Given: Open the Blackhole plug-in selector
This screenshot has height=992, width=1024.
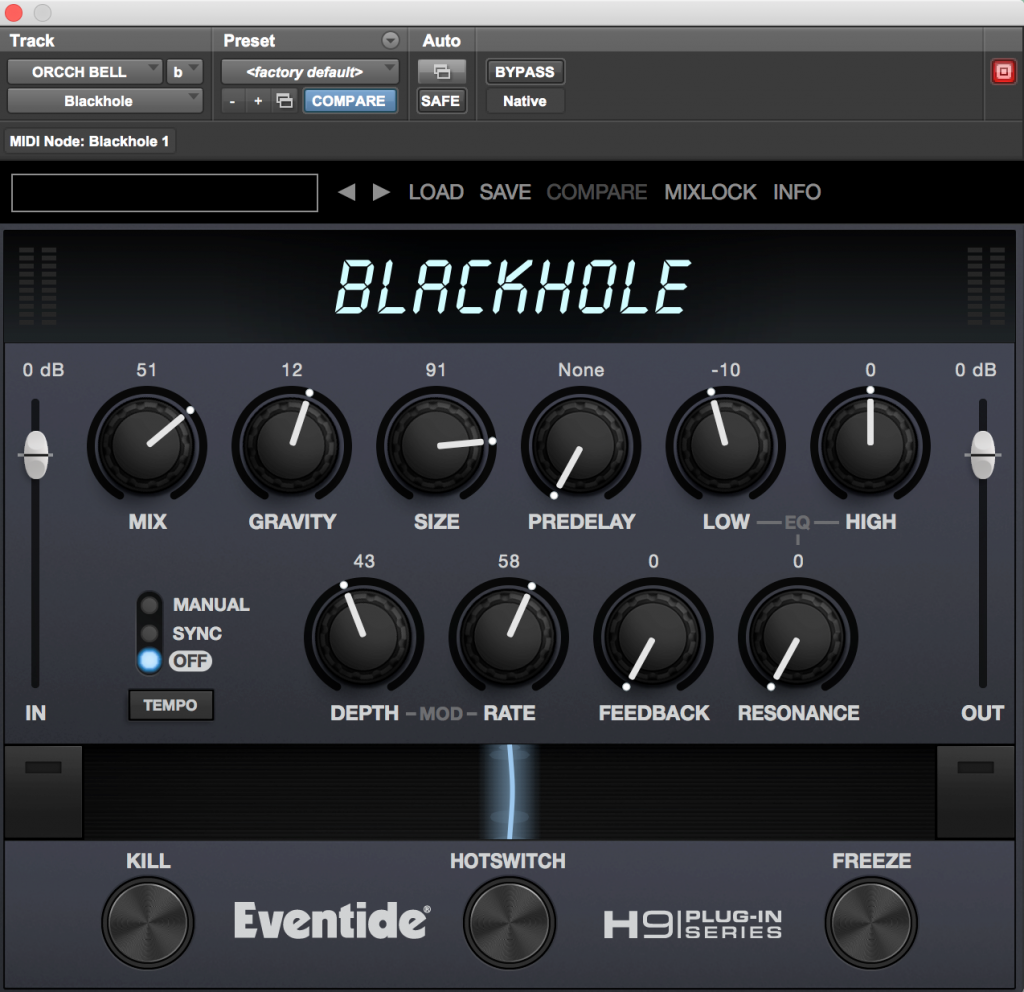Looking at the screenshot, I should (104, 101).
